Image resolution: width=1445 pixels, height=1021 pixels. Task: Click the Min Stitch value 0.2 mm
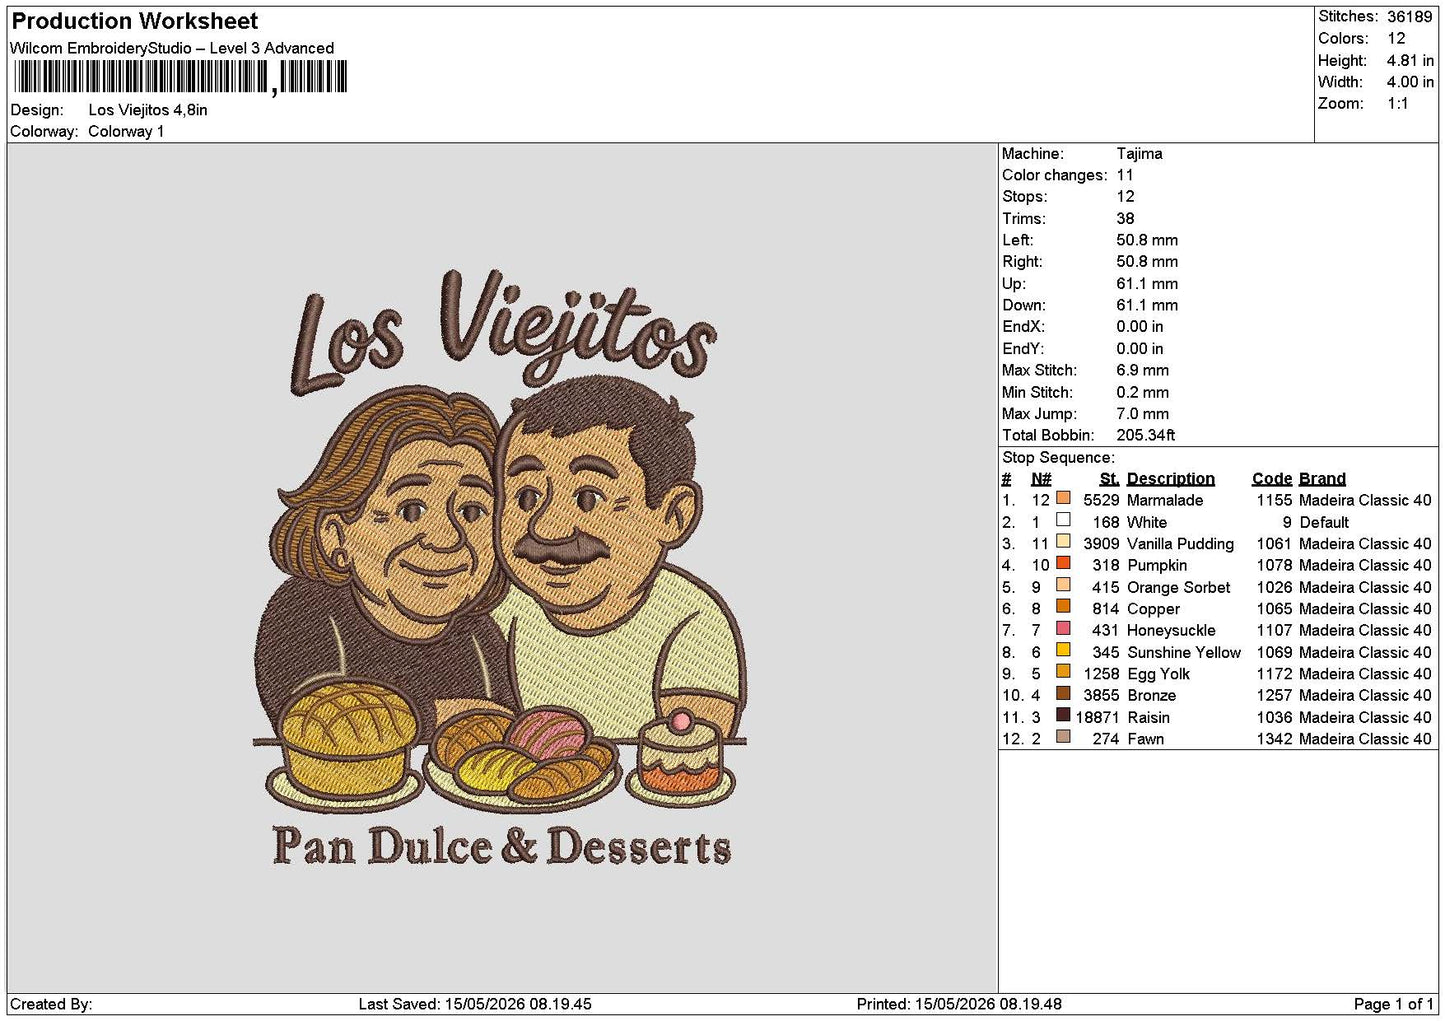1142,392
